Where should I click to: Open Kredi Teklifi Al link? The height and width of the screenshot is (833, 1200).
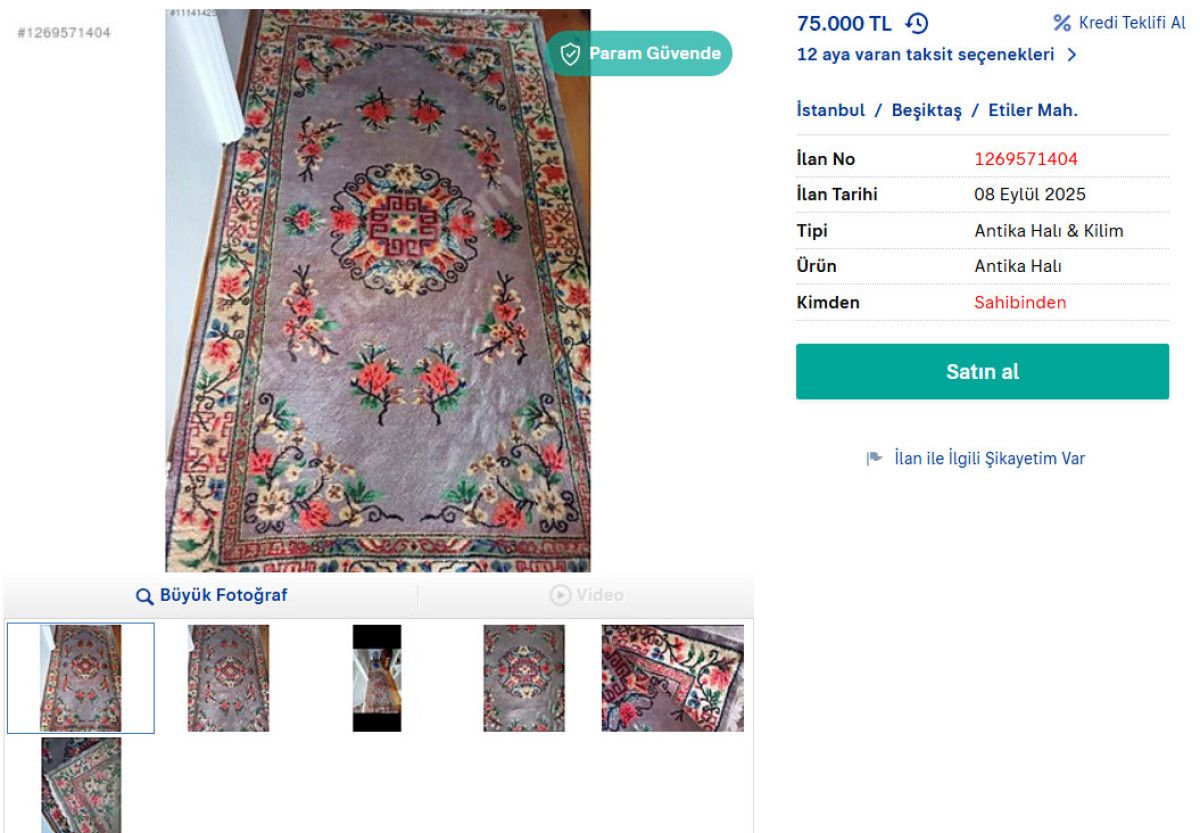click(x=1131, y=23)
